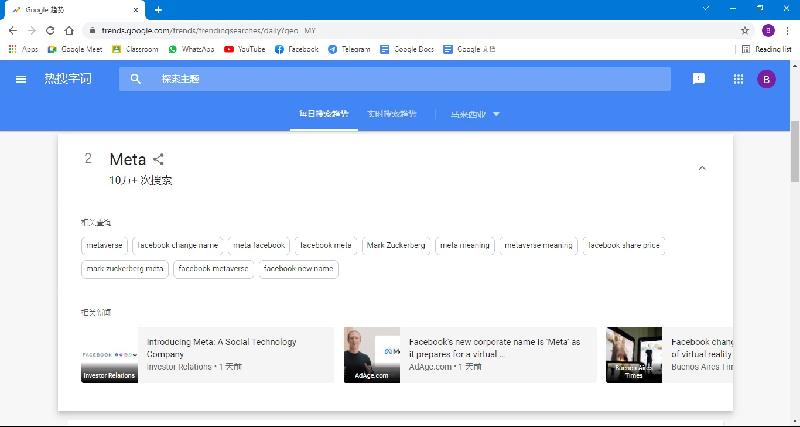The image size is (800, 427).
Task: Open the hamburger main menu
Action: point(21,79)
